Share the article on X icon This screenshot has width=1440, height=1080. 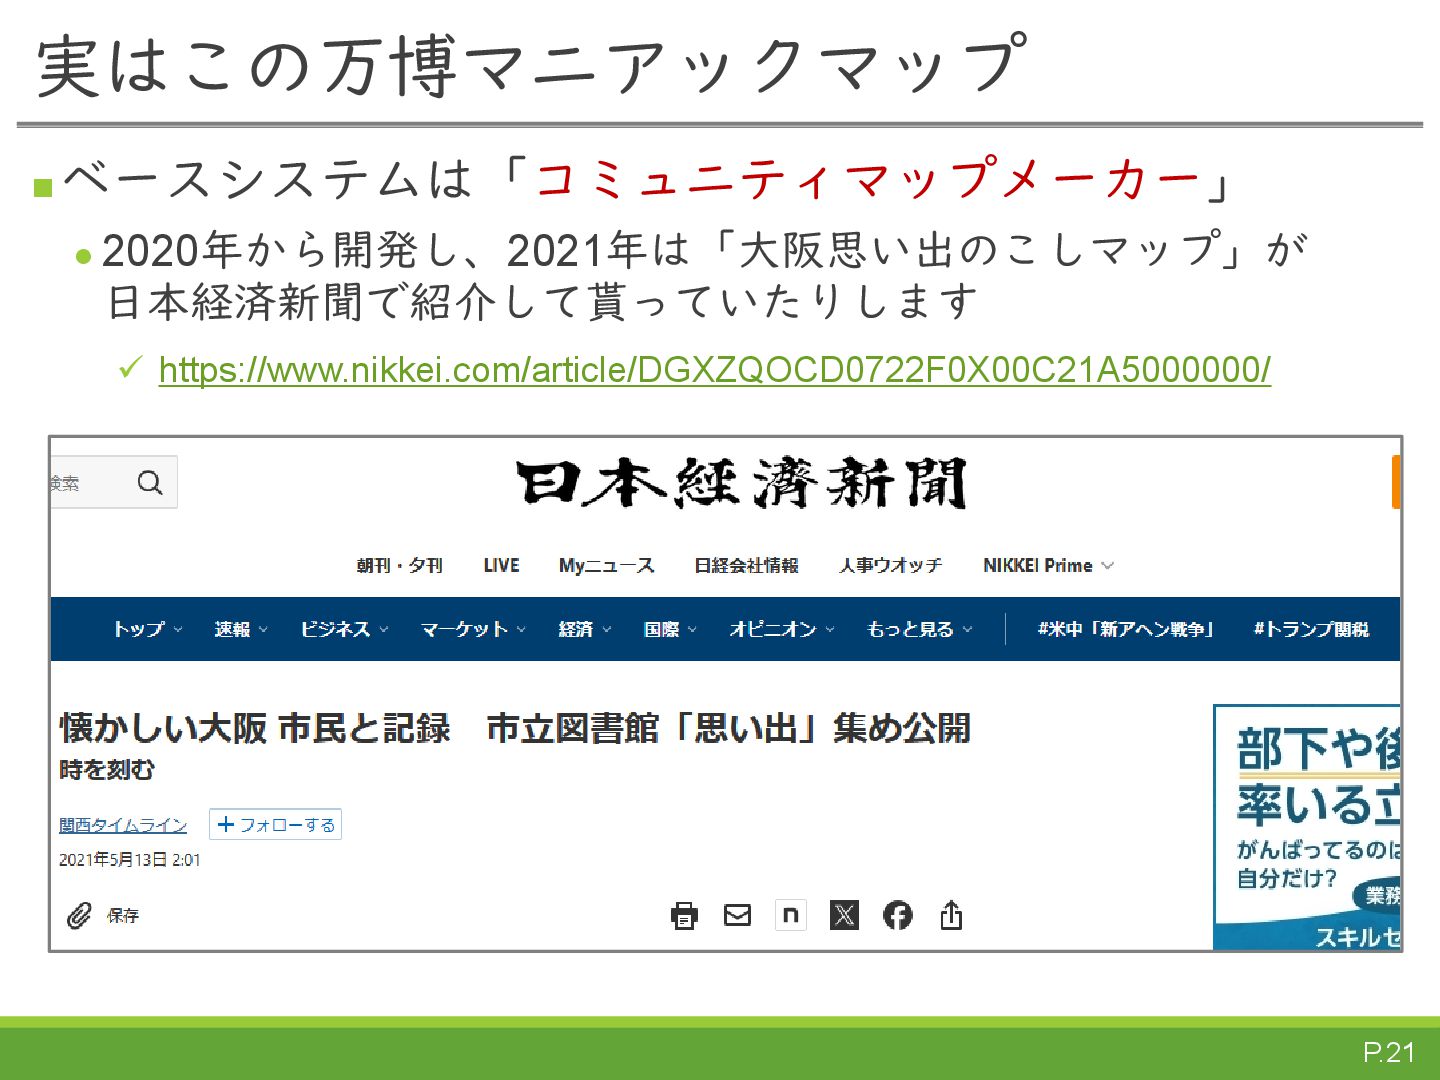[844, 915]
